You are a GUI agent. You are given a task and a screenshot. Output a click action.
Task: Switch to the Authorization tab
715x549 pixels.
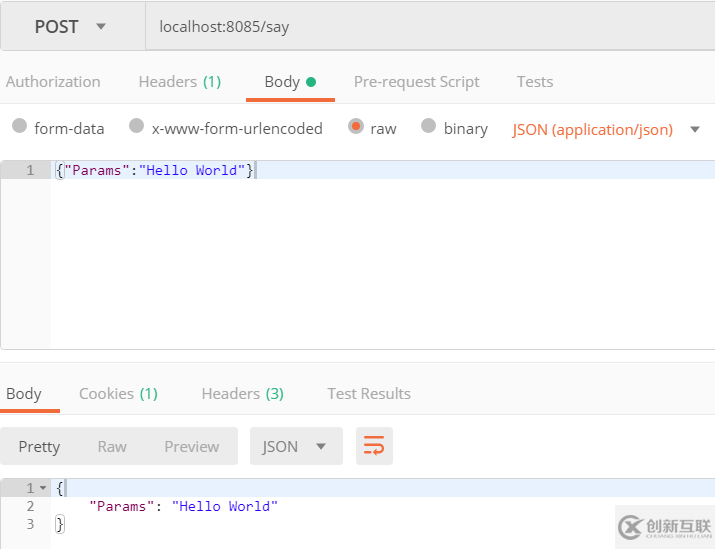[53, 82]
